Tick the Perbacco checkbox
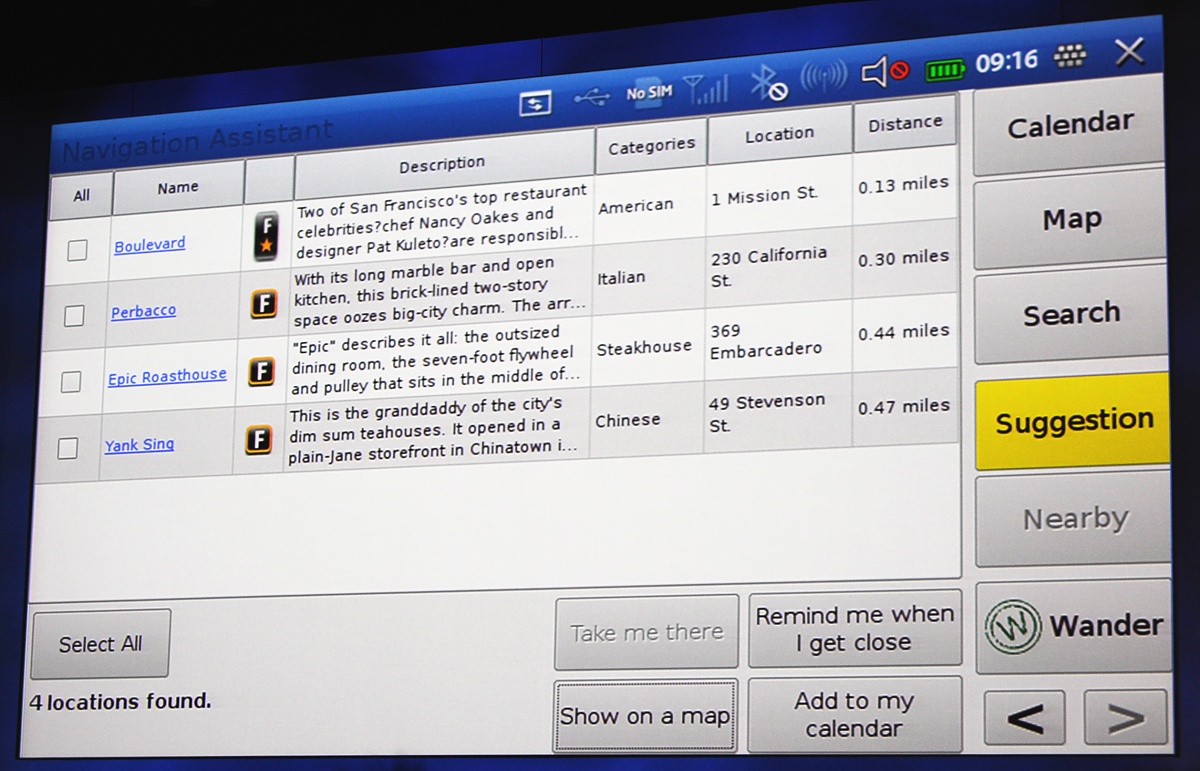1200x771 pixels. pos(74,316)
